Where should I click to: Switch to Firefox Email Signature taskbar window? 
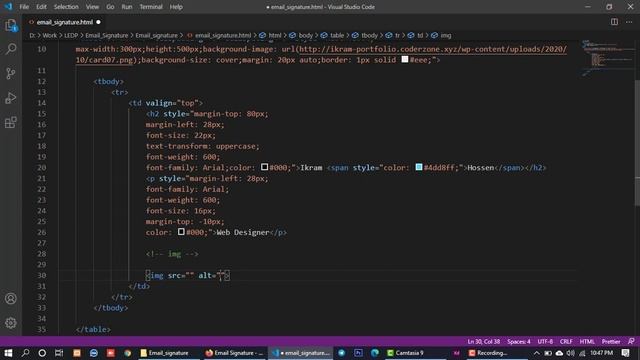[x=235, y=353]
